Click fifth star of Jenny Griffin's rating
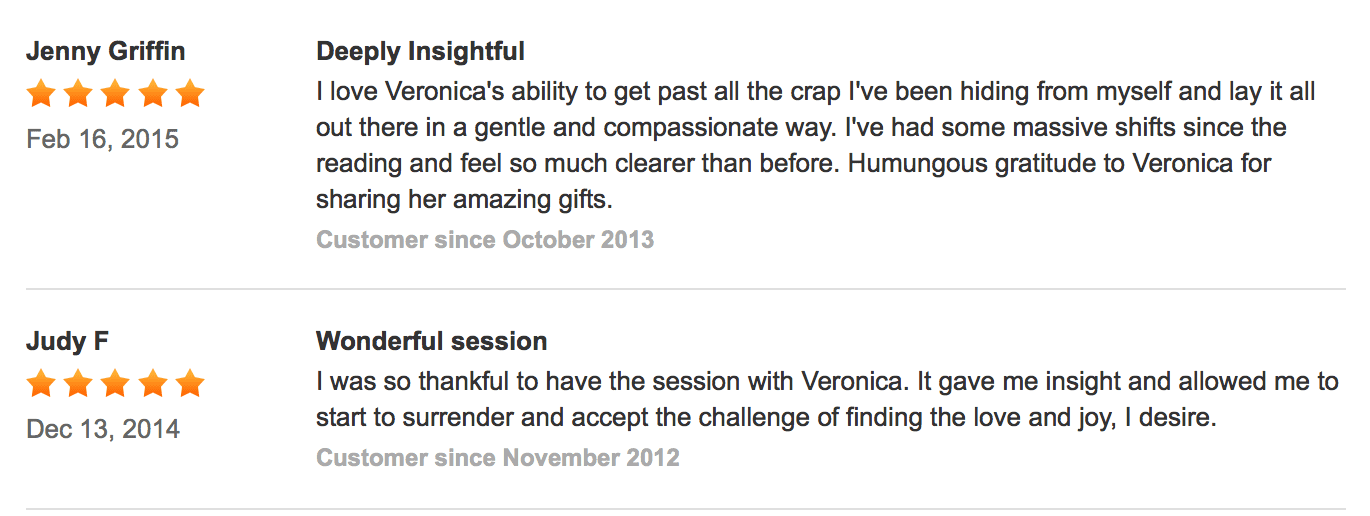Viewport: 1370px width, 516px height. 189,95
